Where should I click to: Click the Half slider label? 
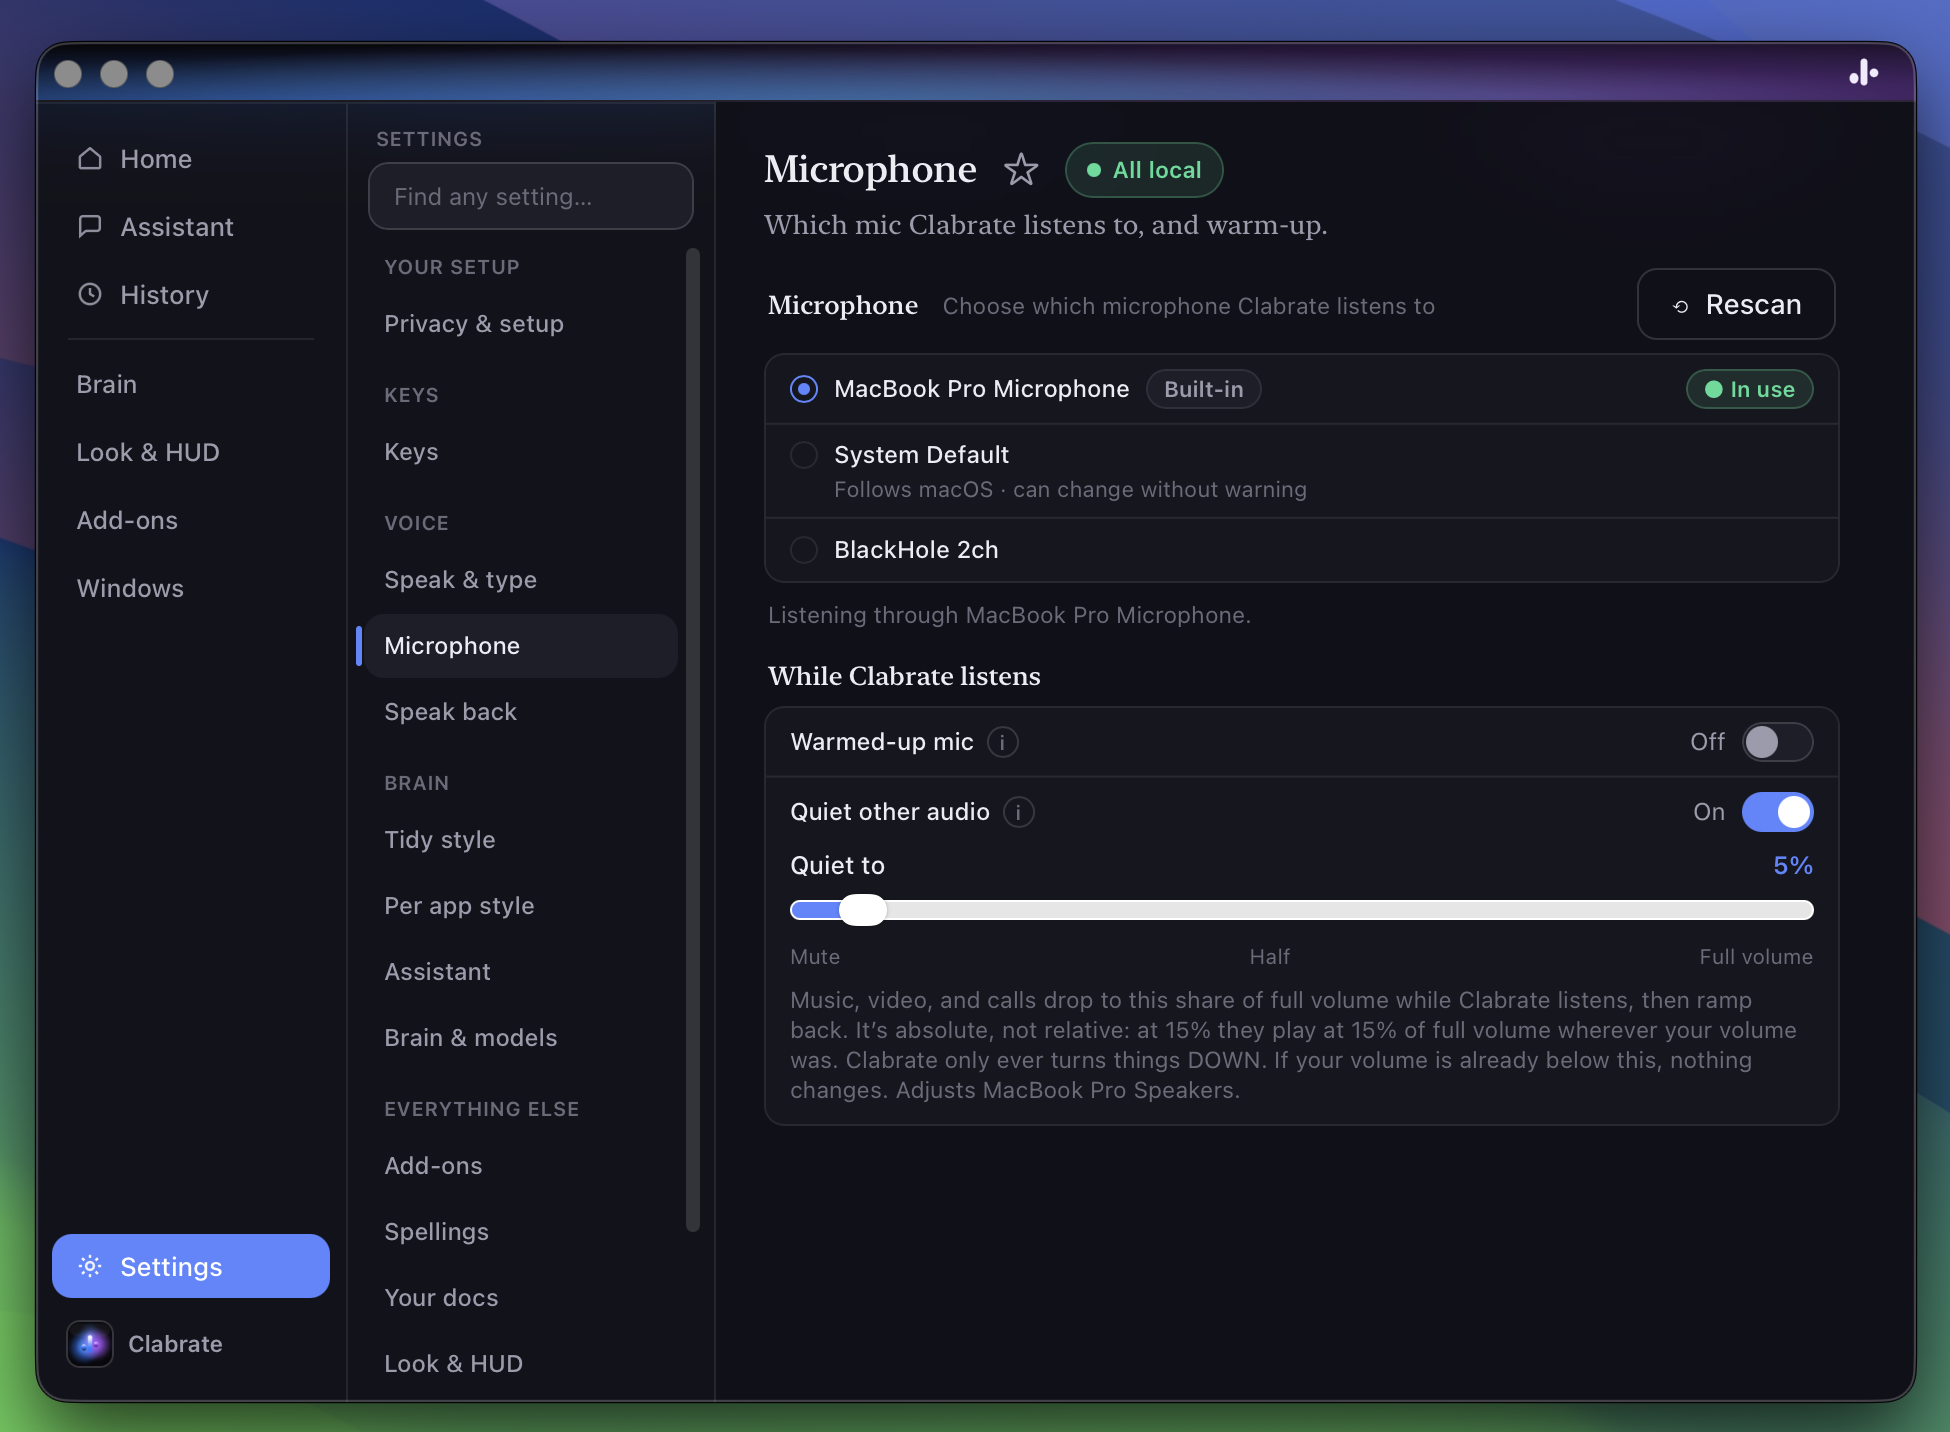pos(1269,957)
